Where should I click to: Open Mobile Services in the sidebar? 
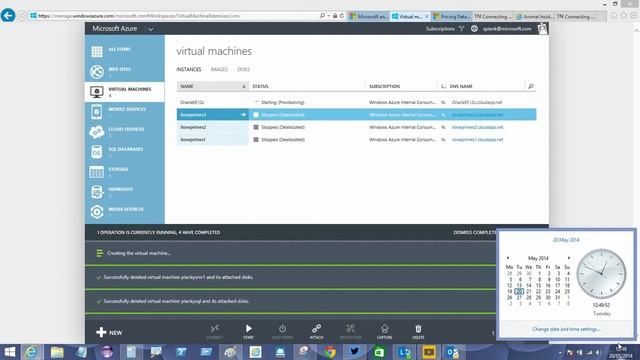click(x=124, y=111)
